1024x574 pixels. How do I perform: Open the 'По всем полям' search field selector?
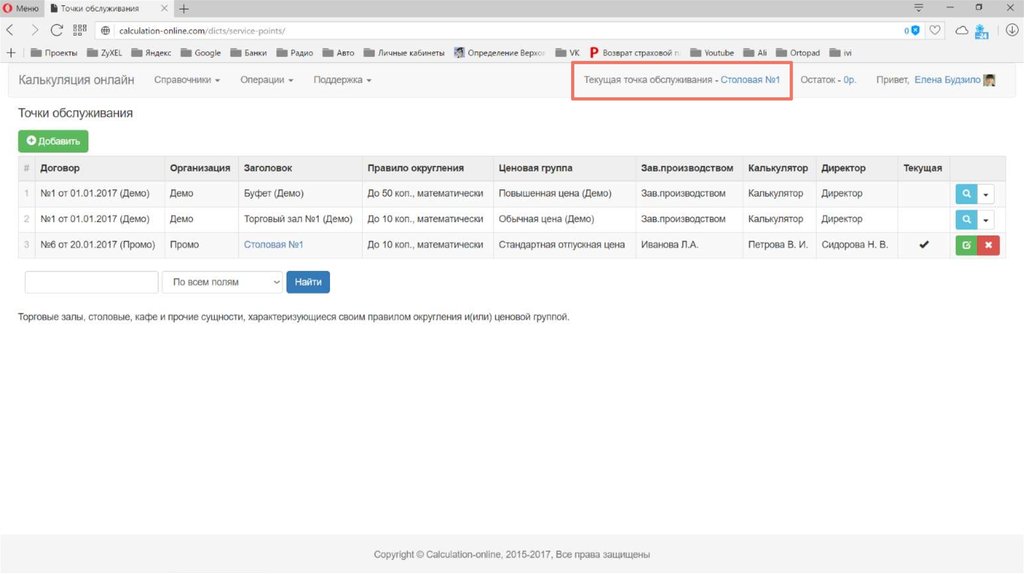tap(222, 283)
